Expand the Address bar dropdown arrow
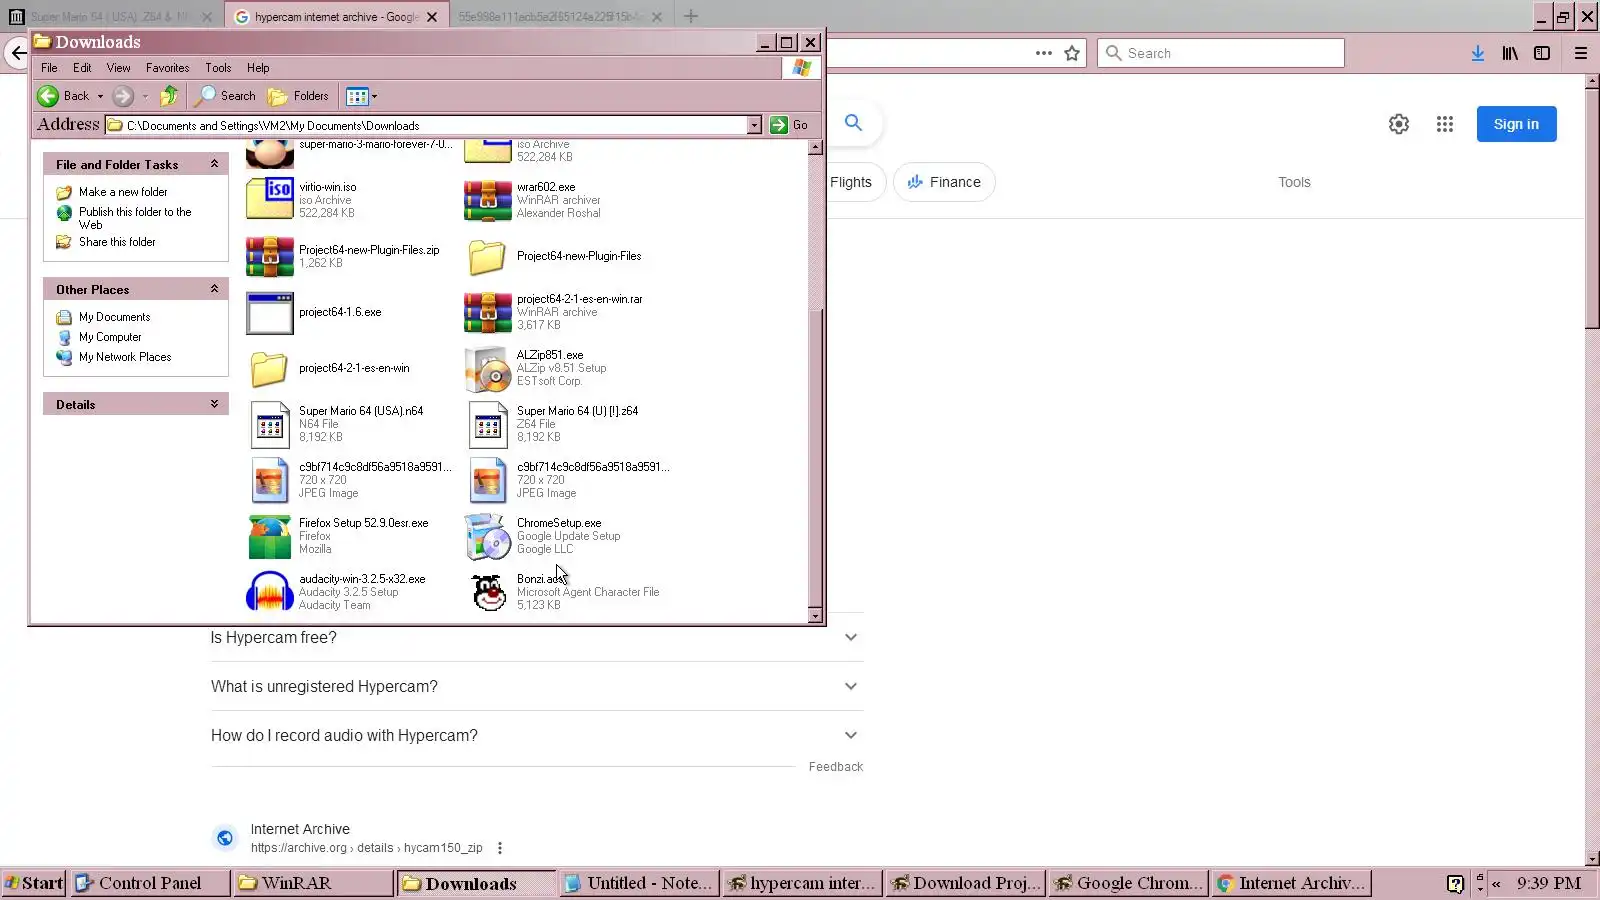Image resolution: width=1600 pixels, height=900 pixels. click(754, 125)
